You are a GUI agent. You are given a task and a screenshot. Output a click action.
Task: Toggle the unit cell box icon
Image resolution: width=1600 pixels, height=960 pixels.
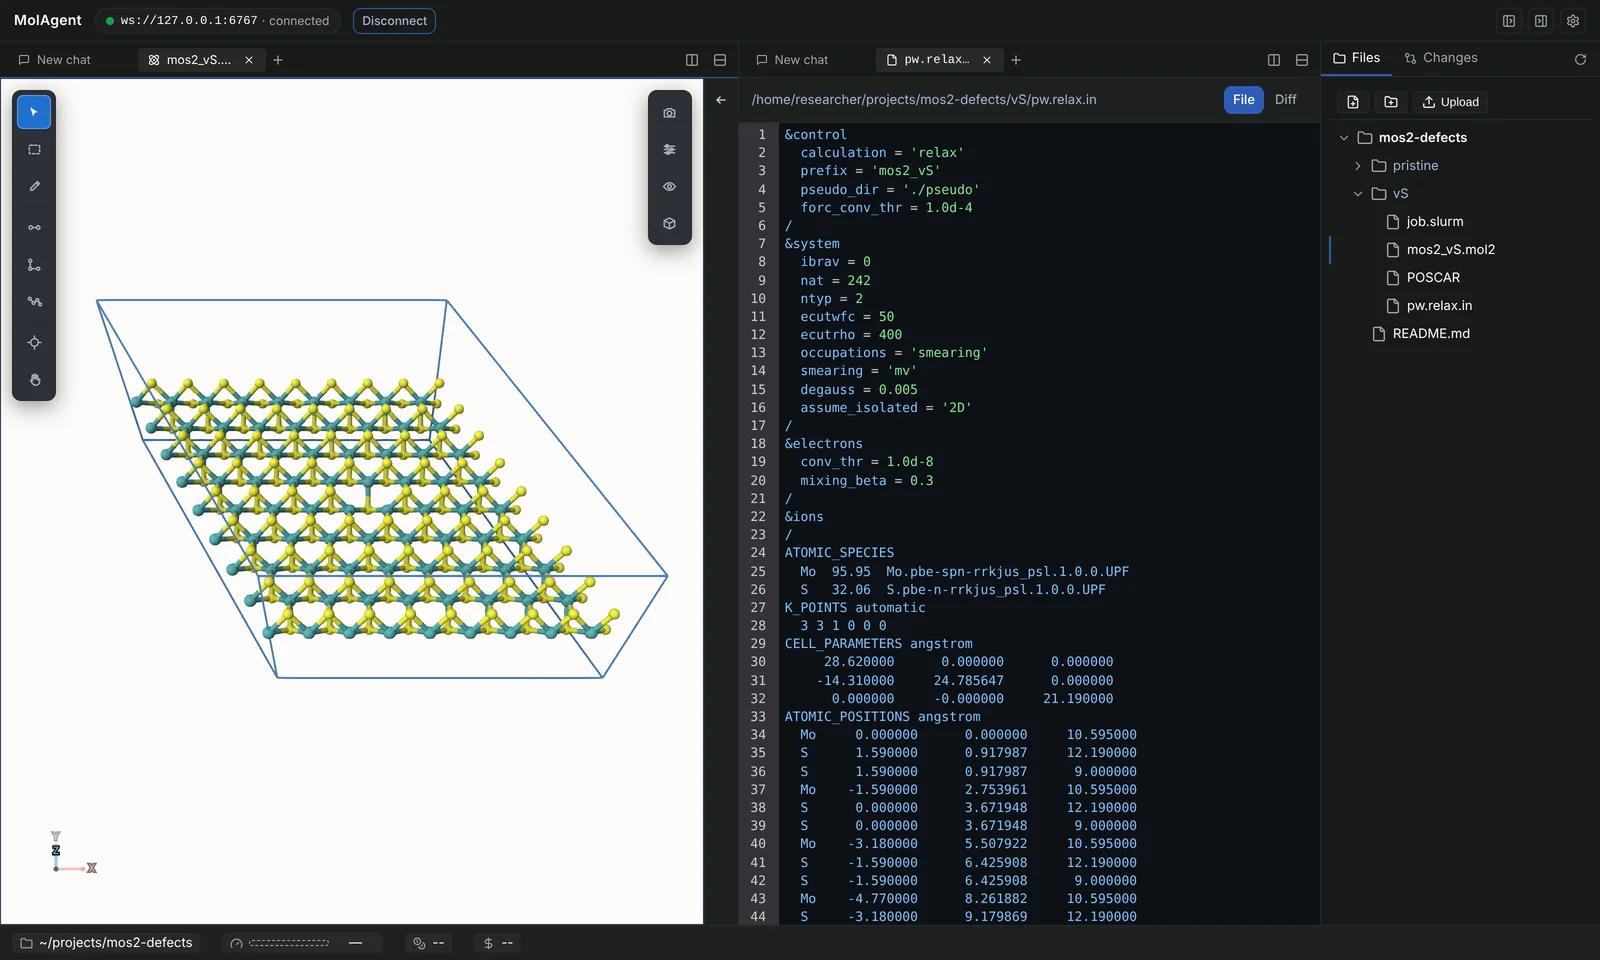(x=669, y=224)
